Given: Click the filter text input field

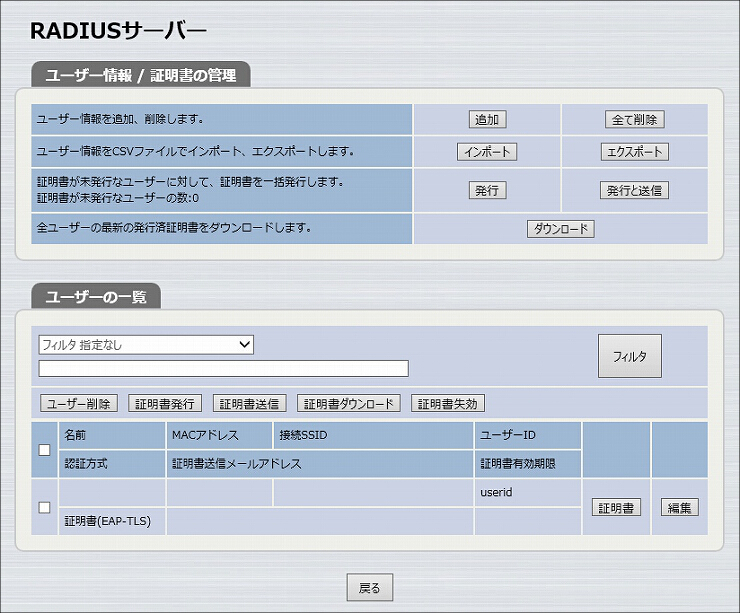Looking at the screenshot, I should coord(223,369).
